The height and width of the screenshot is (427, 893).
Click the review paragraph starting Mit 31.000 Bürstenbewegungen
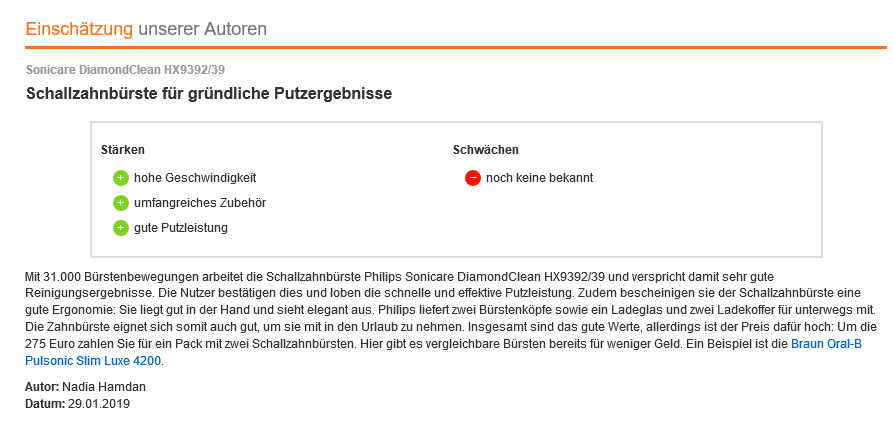pos(400,310)
